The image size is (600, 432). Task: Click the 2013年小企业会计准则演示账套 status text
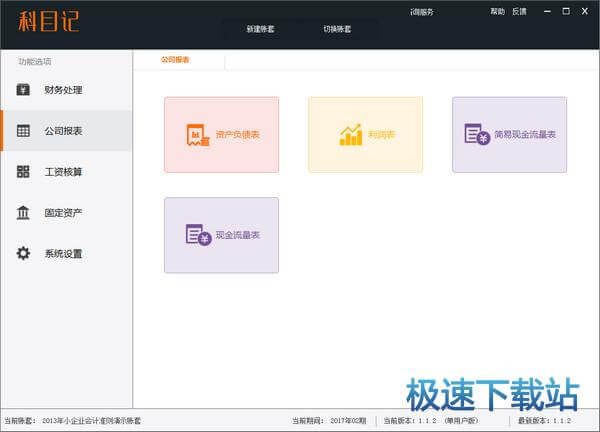tap(91, 421)
